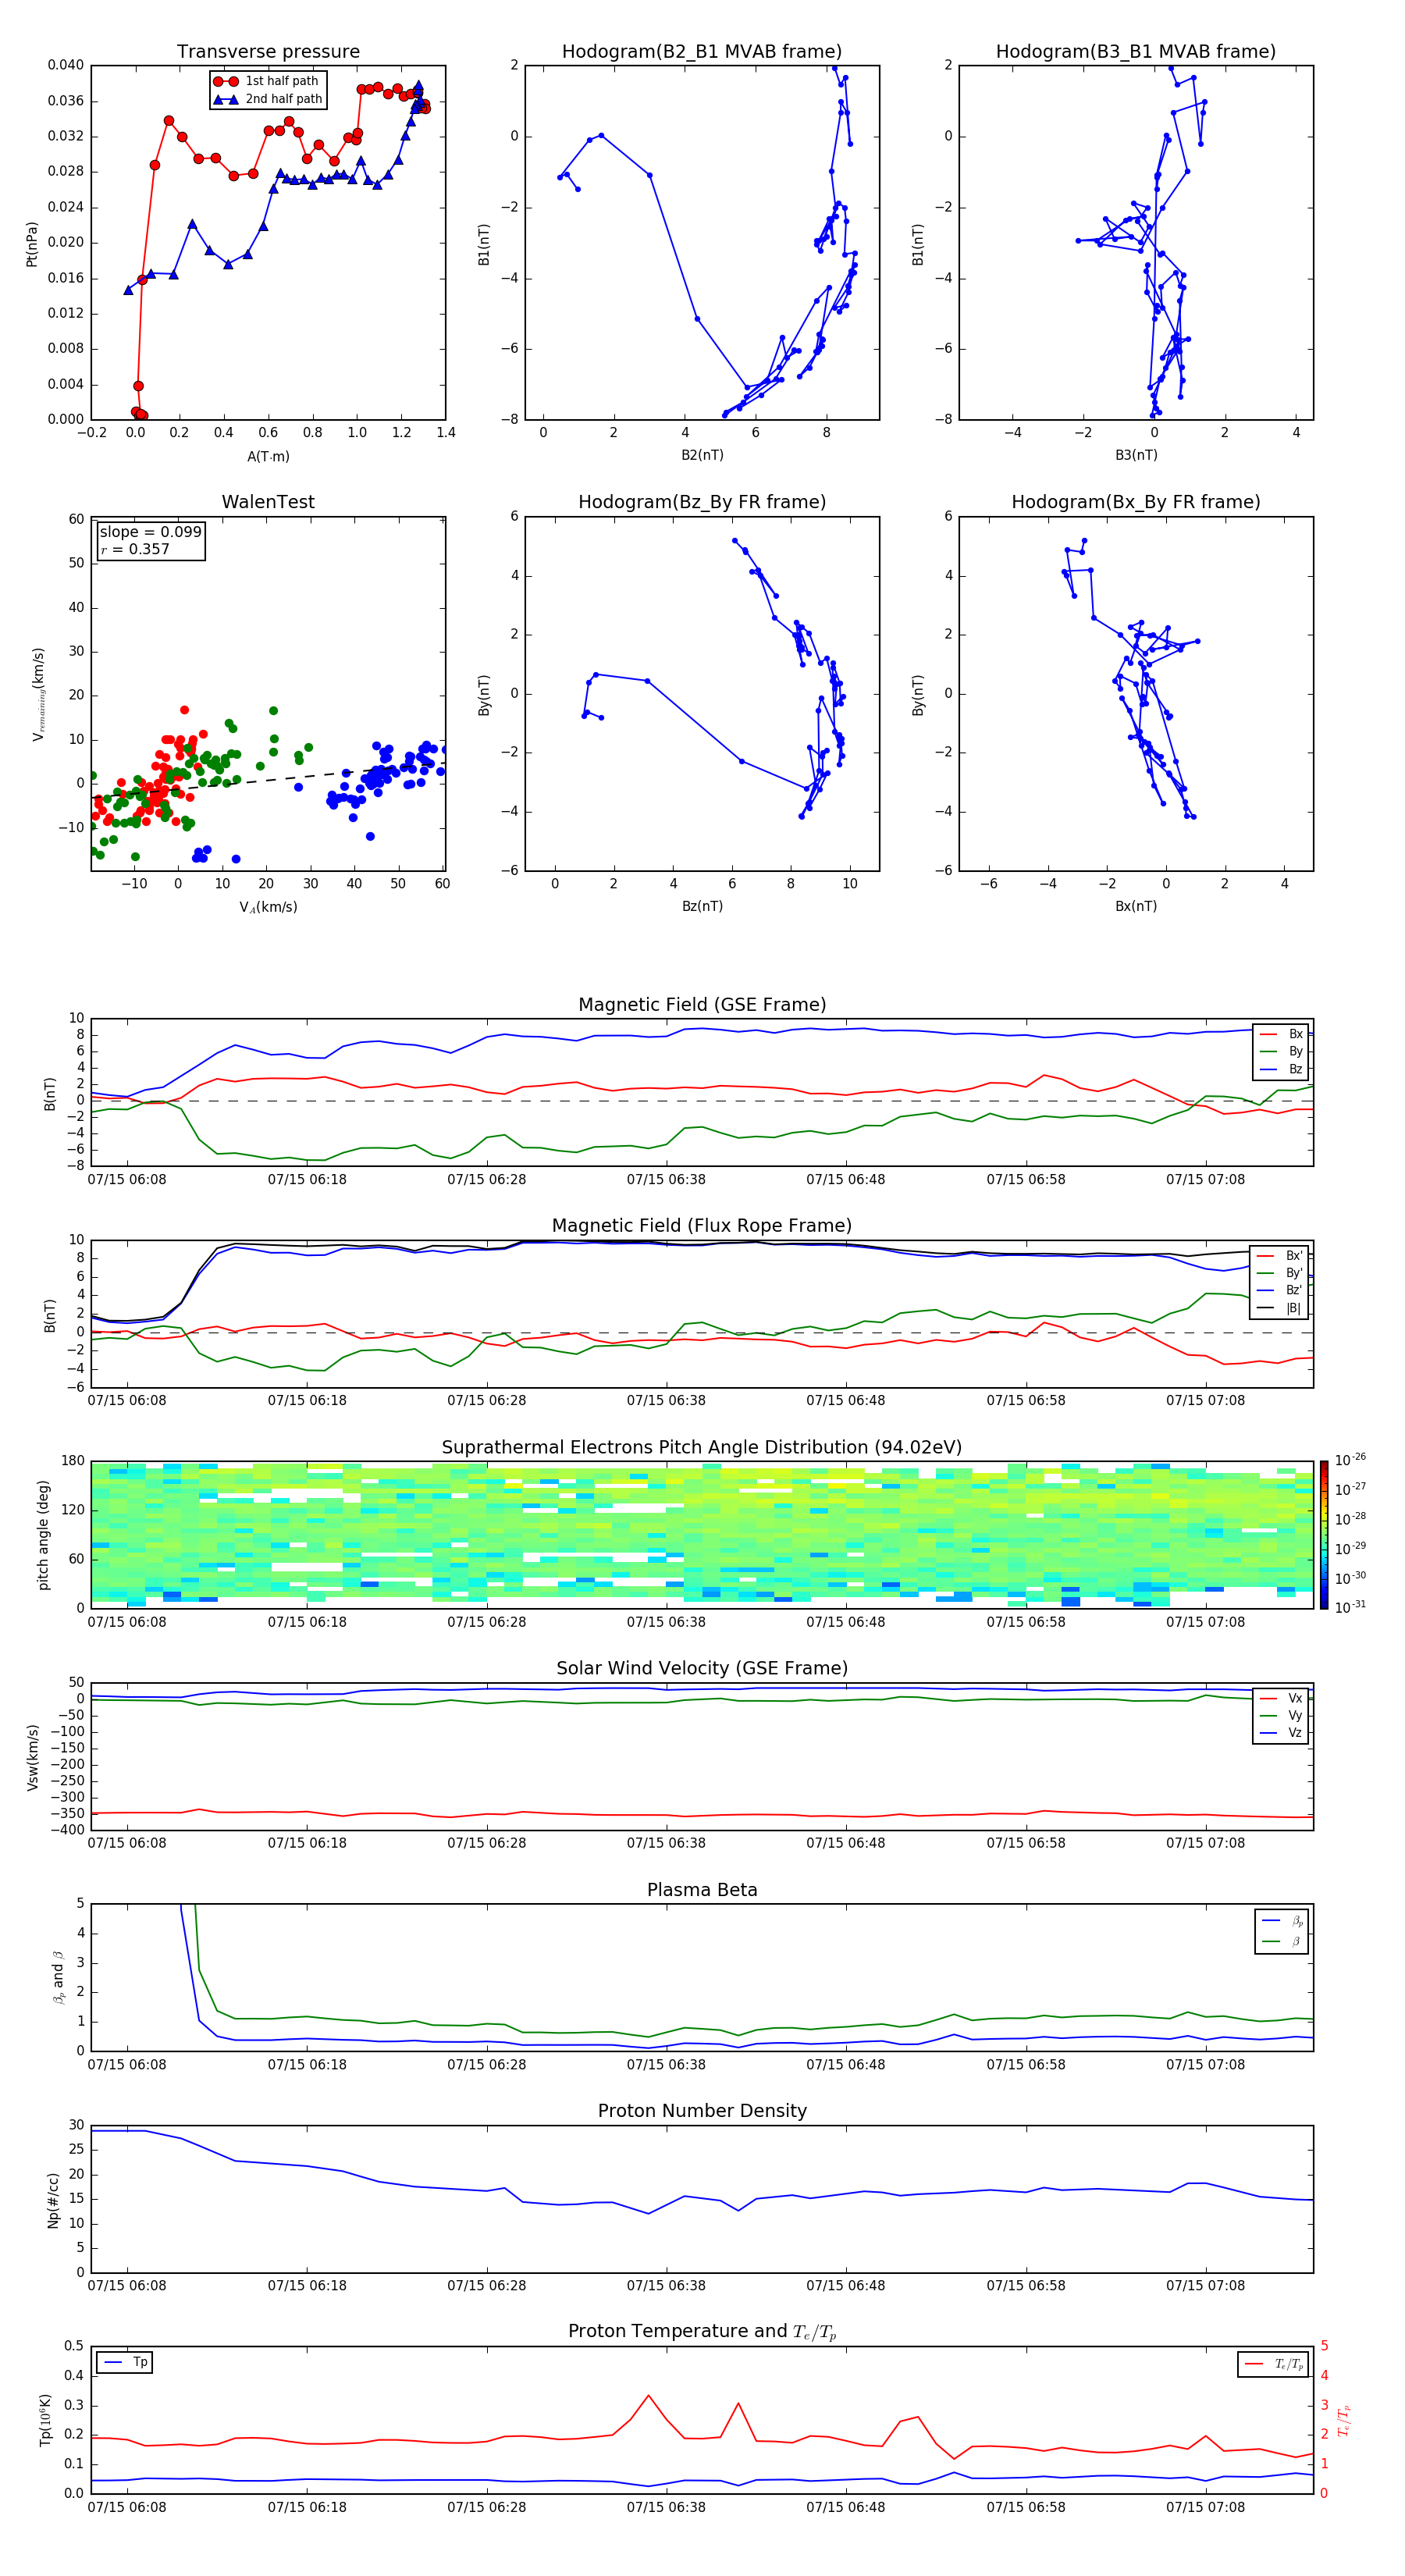Click the Tp legend entry in temperature plot
The image size is (1405, 2576).
pyautogui.click(x=125, y=2362)
